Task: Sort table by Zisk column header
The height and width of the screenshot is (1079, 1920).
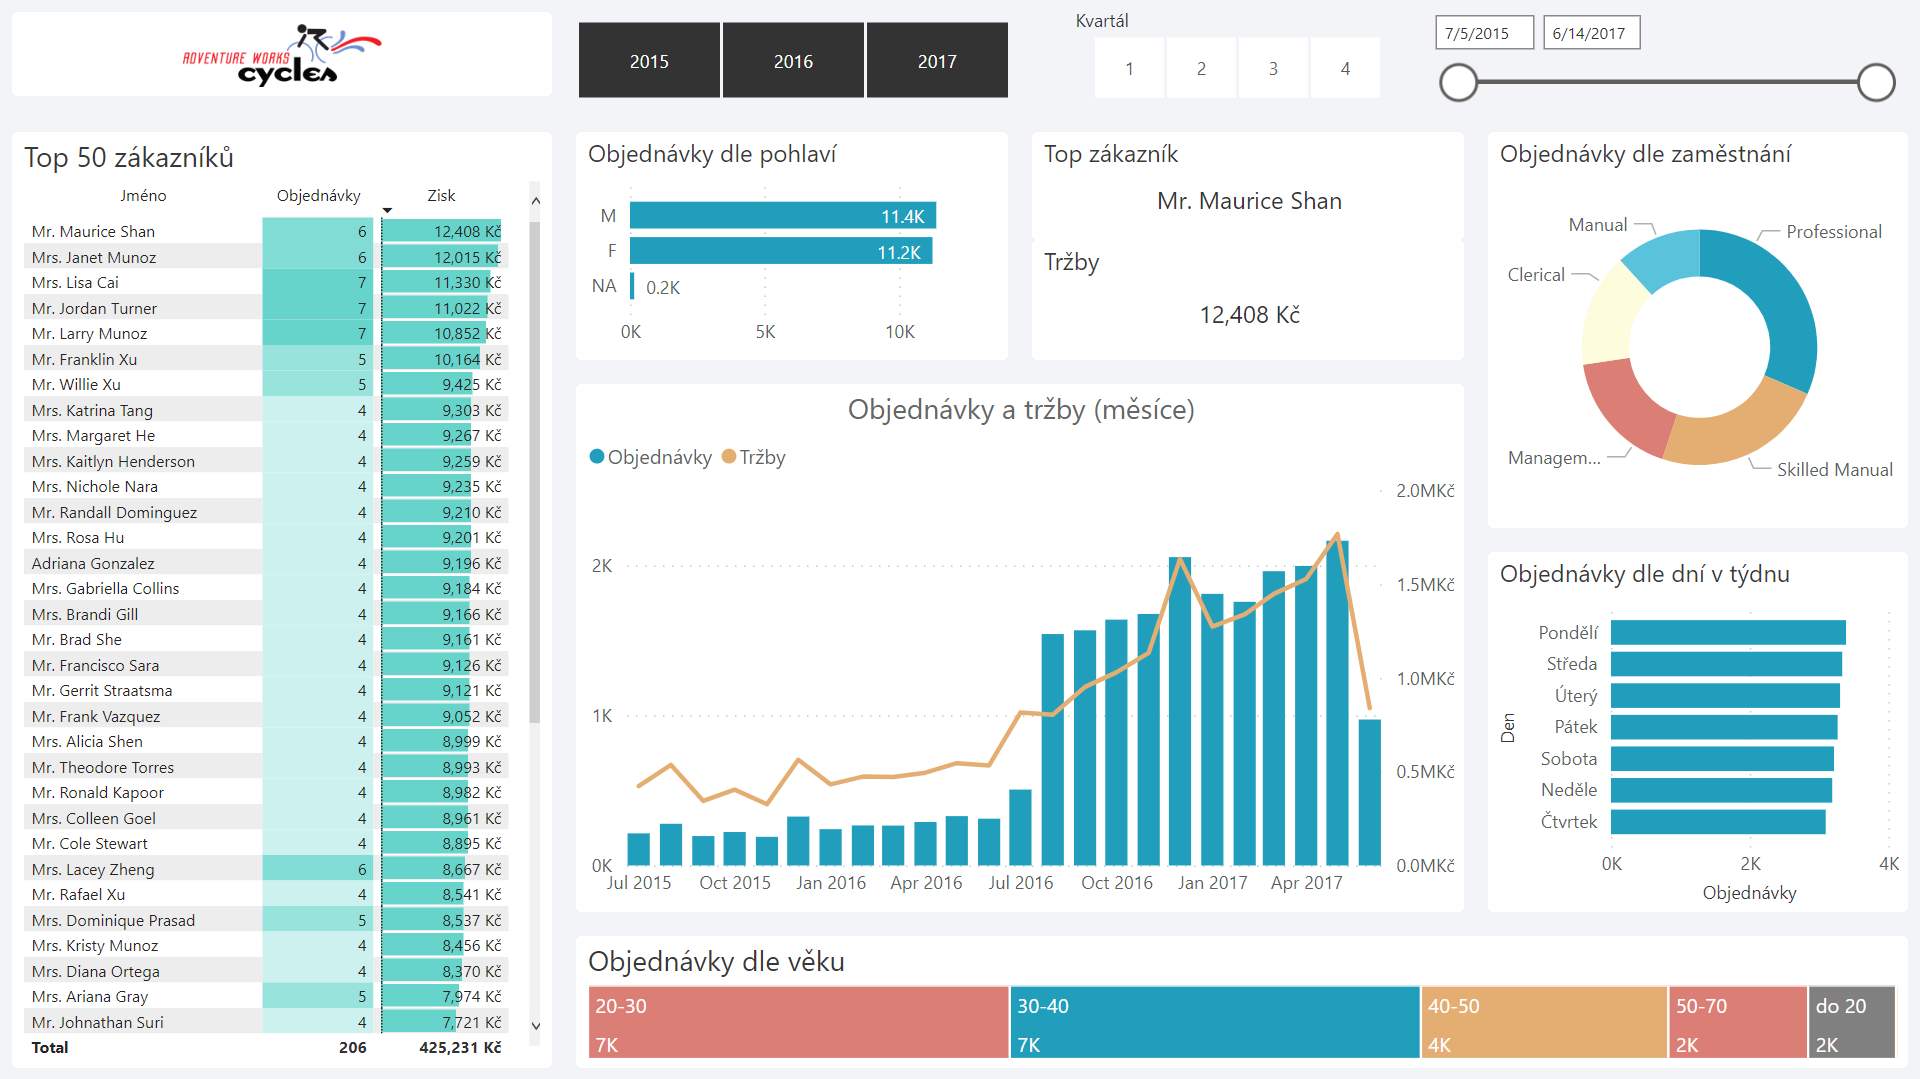Action: [x=441, y=196]
